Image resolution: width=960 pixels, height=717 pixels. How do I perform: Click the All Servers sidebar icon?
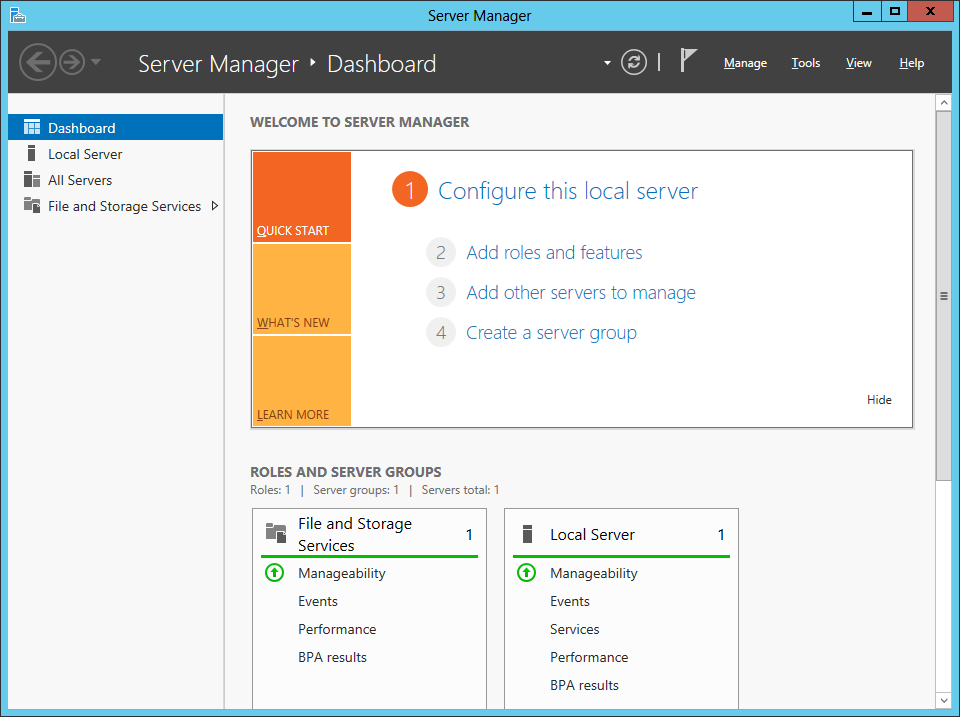[x=31, y=180]
